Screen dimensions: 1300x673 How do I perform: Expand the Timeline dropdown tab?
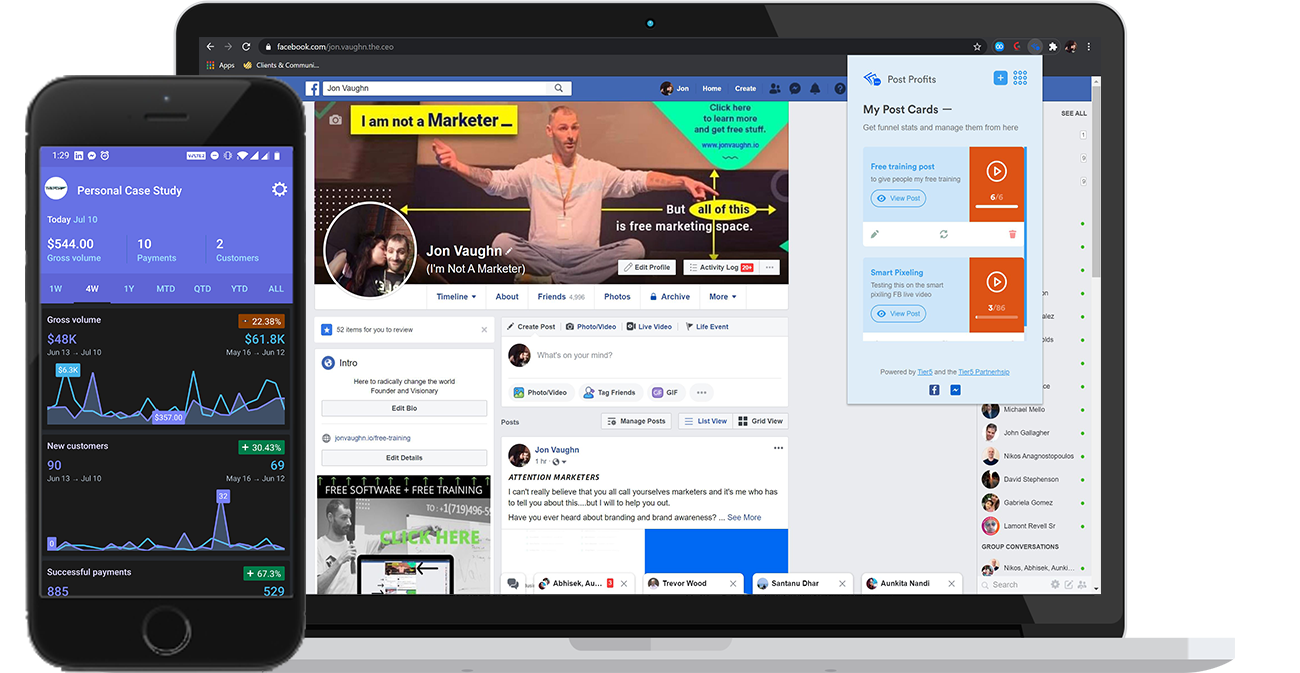click(x=456, y=297)
